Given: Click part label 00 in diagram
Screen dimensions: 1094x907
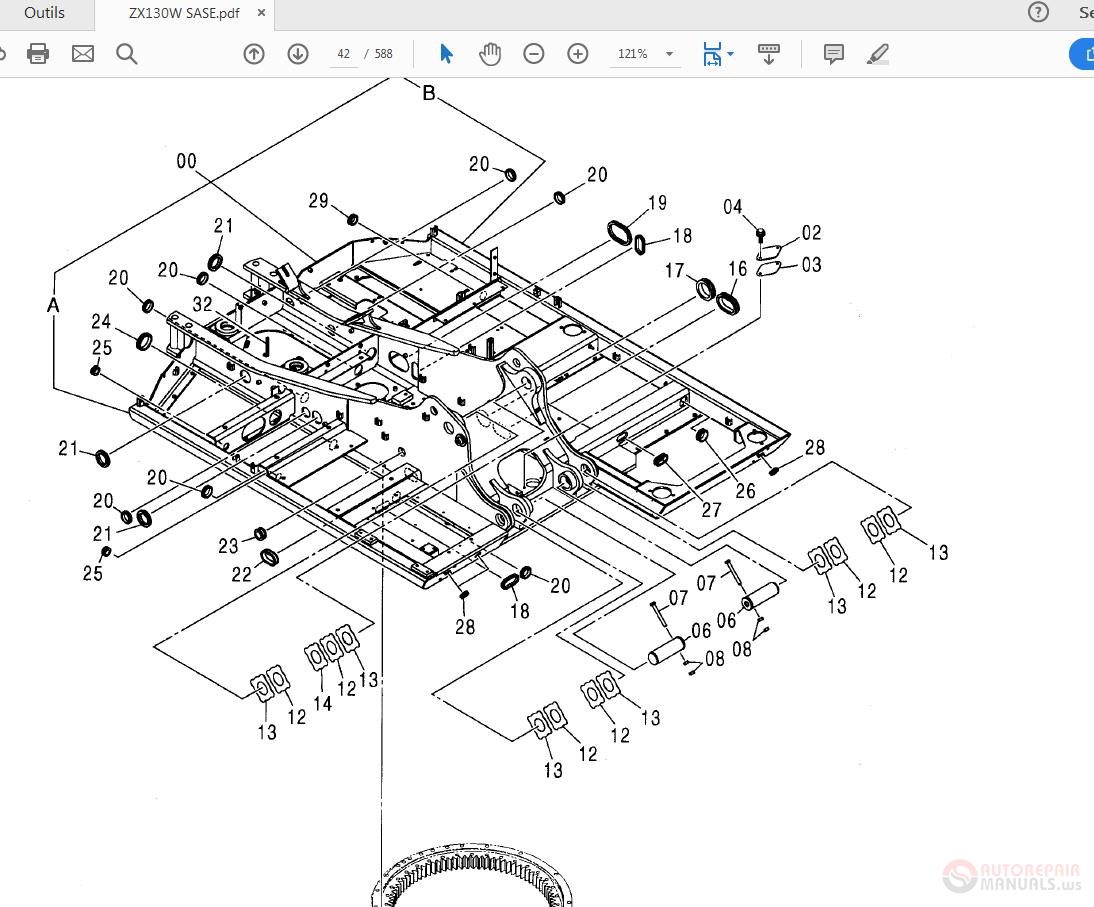Looking at the screenshot, I should tap(186, 161).
